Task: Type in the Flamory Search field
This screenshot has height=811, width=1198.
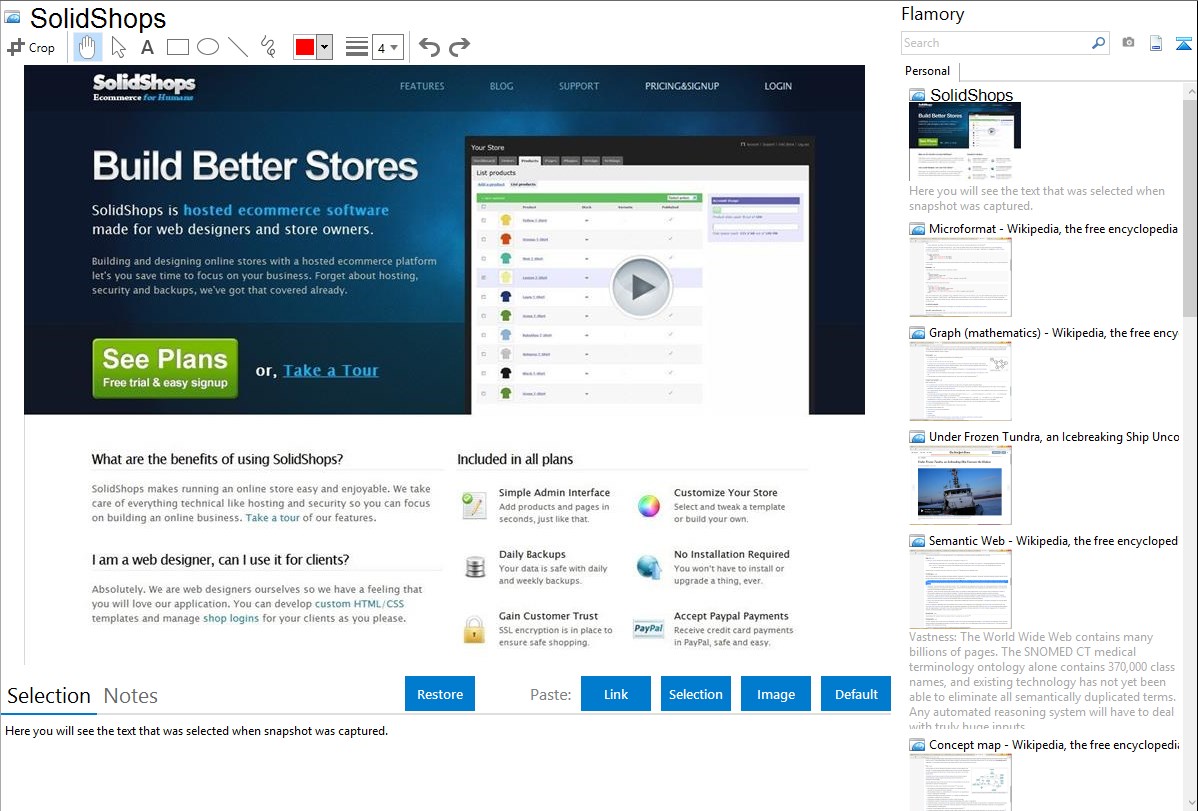Action: [x=996, y=43]
